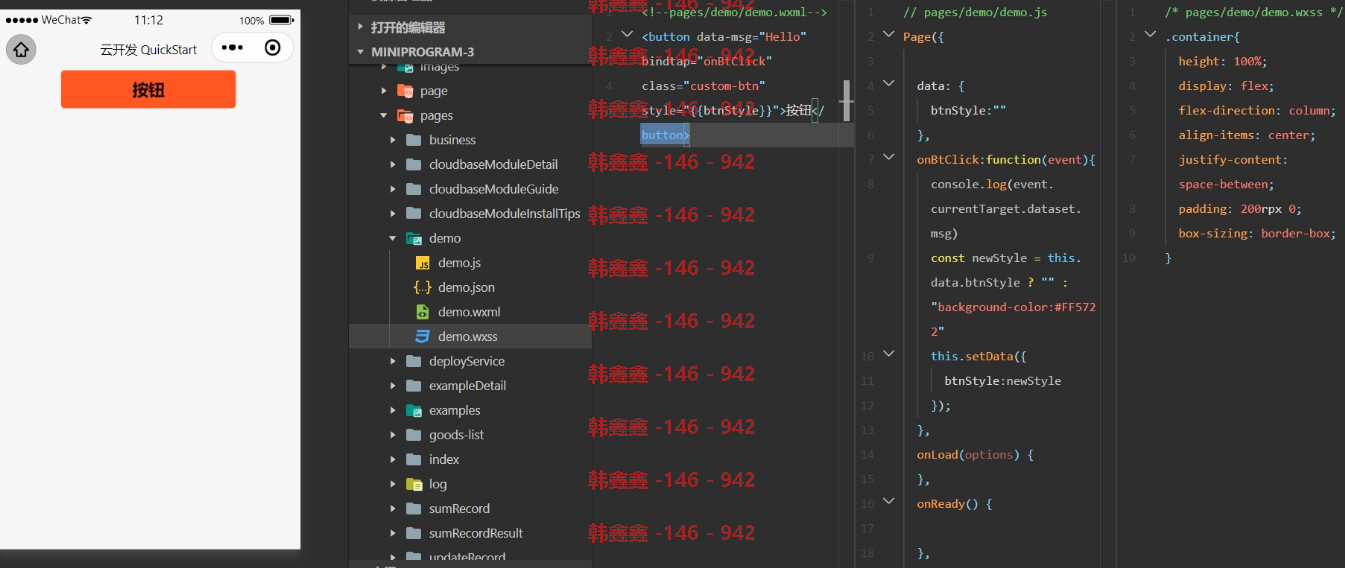Expand the goods-list folder arrow
The image size is (1345, 568).
point(393,435)
